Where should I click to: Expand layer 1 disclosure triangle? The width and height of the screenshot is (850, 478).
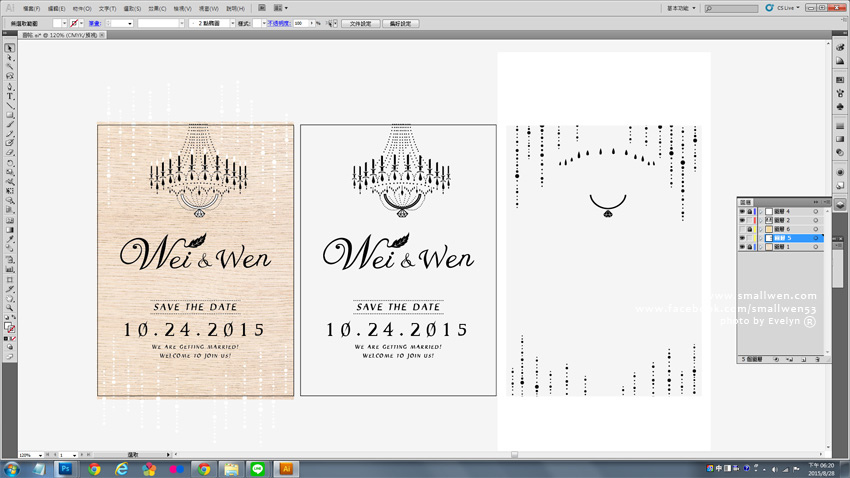point(761,247)
